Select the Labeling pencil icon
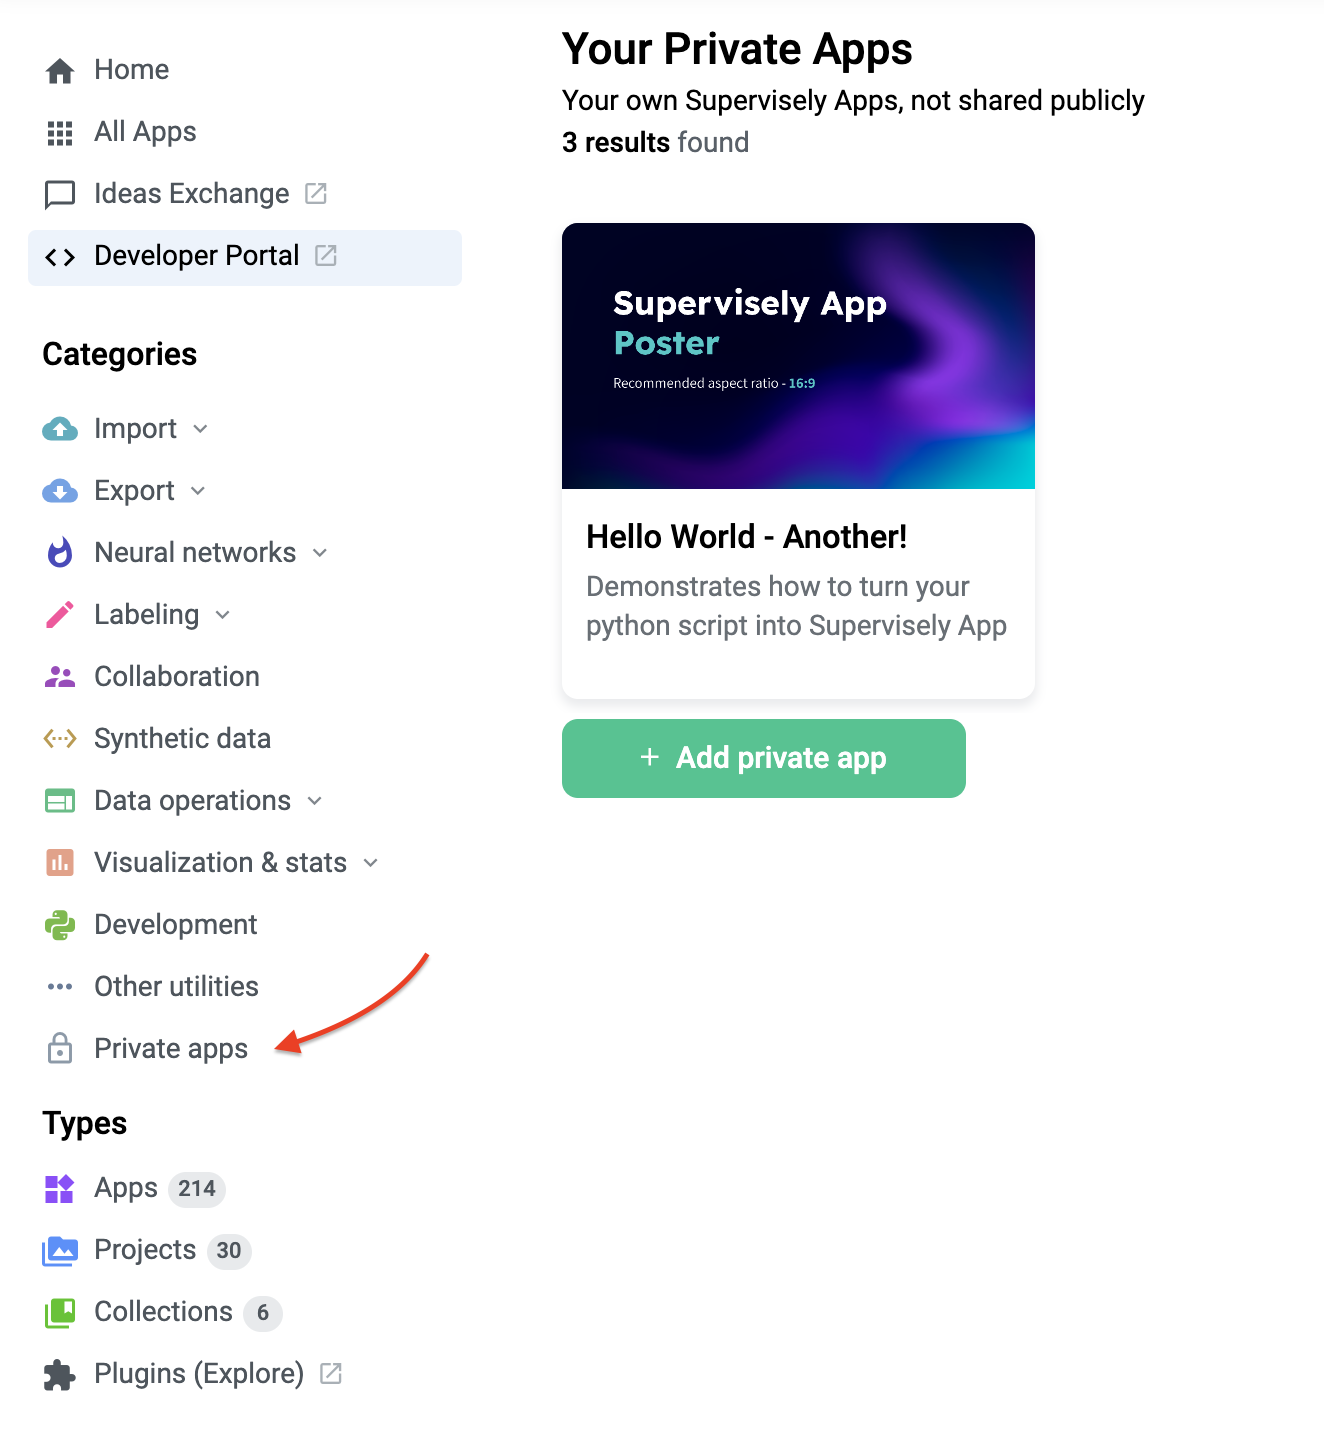This screenshot has height=1438, width=1324. click(60, 615)
